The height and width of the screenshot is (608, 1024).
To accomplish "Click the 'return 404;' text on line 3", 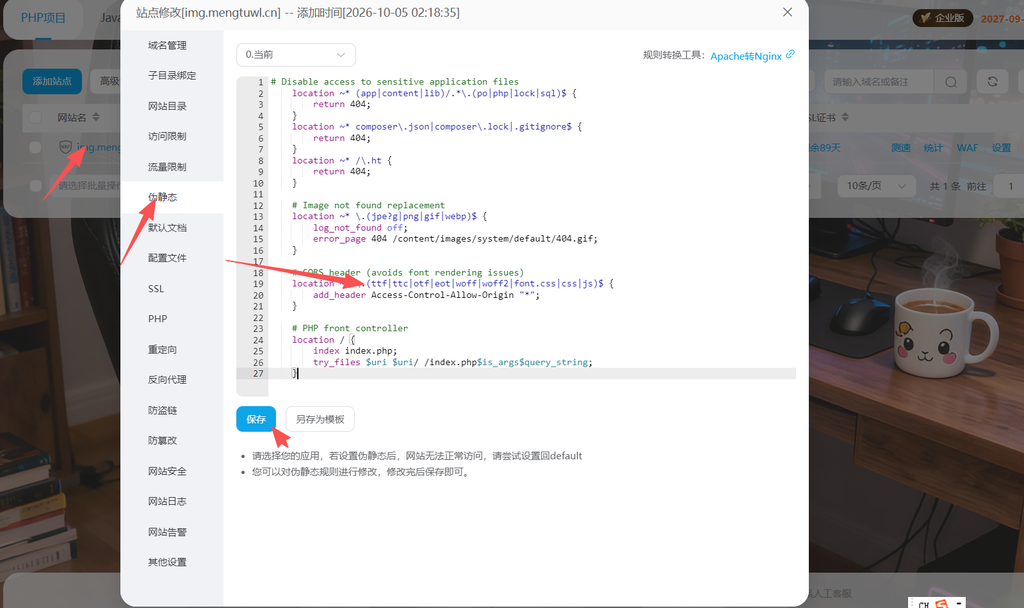I will point(342,104).
